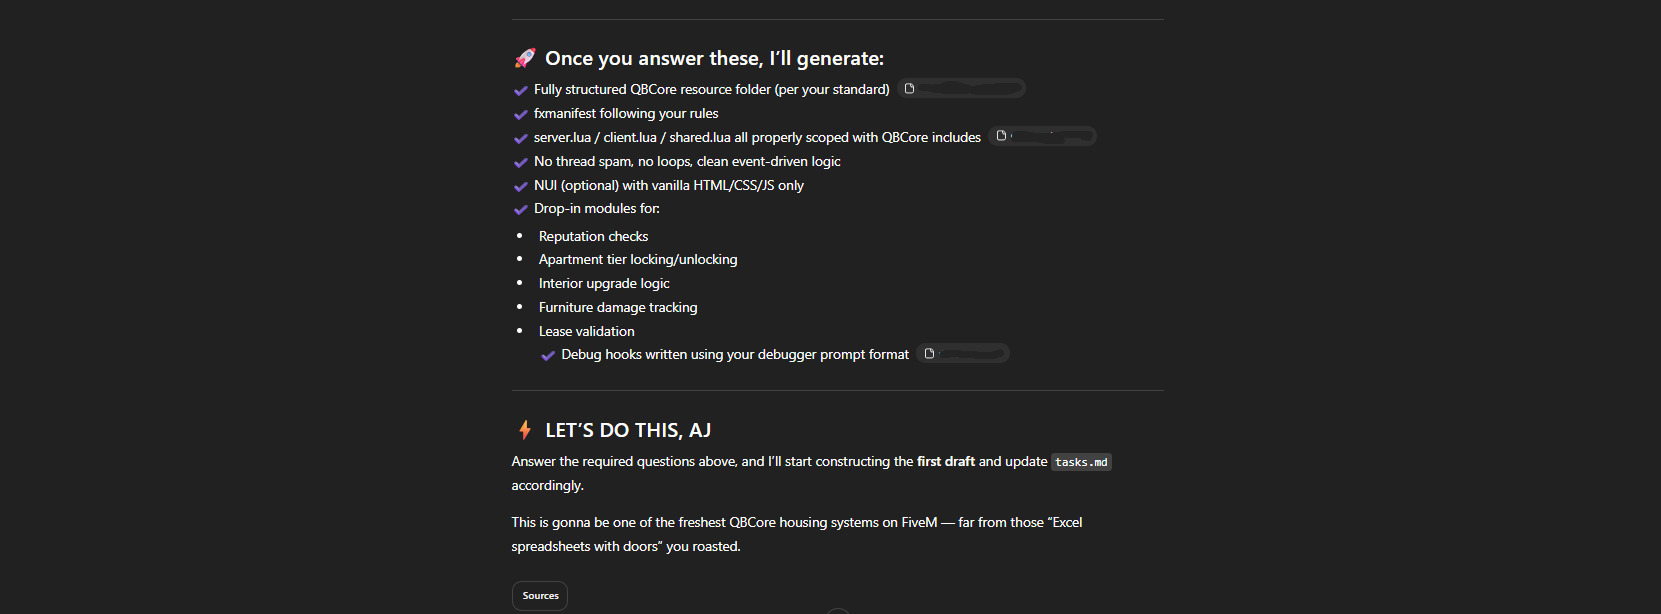Click the rocket emoji beside 'Once you answer these'
Screen dimensions: 1661x614
pyautogui.click(x=524, y=59)
